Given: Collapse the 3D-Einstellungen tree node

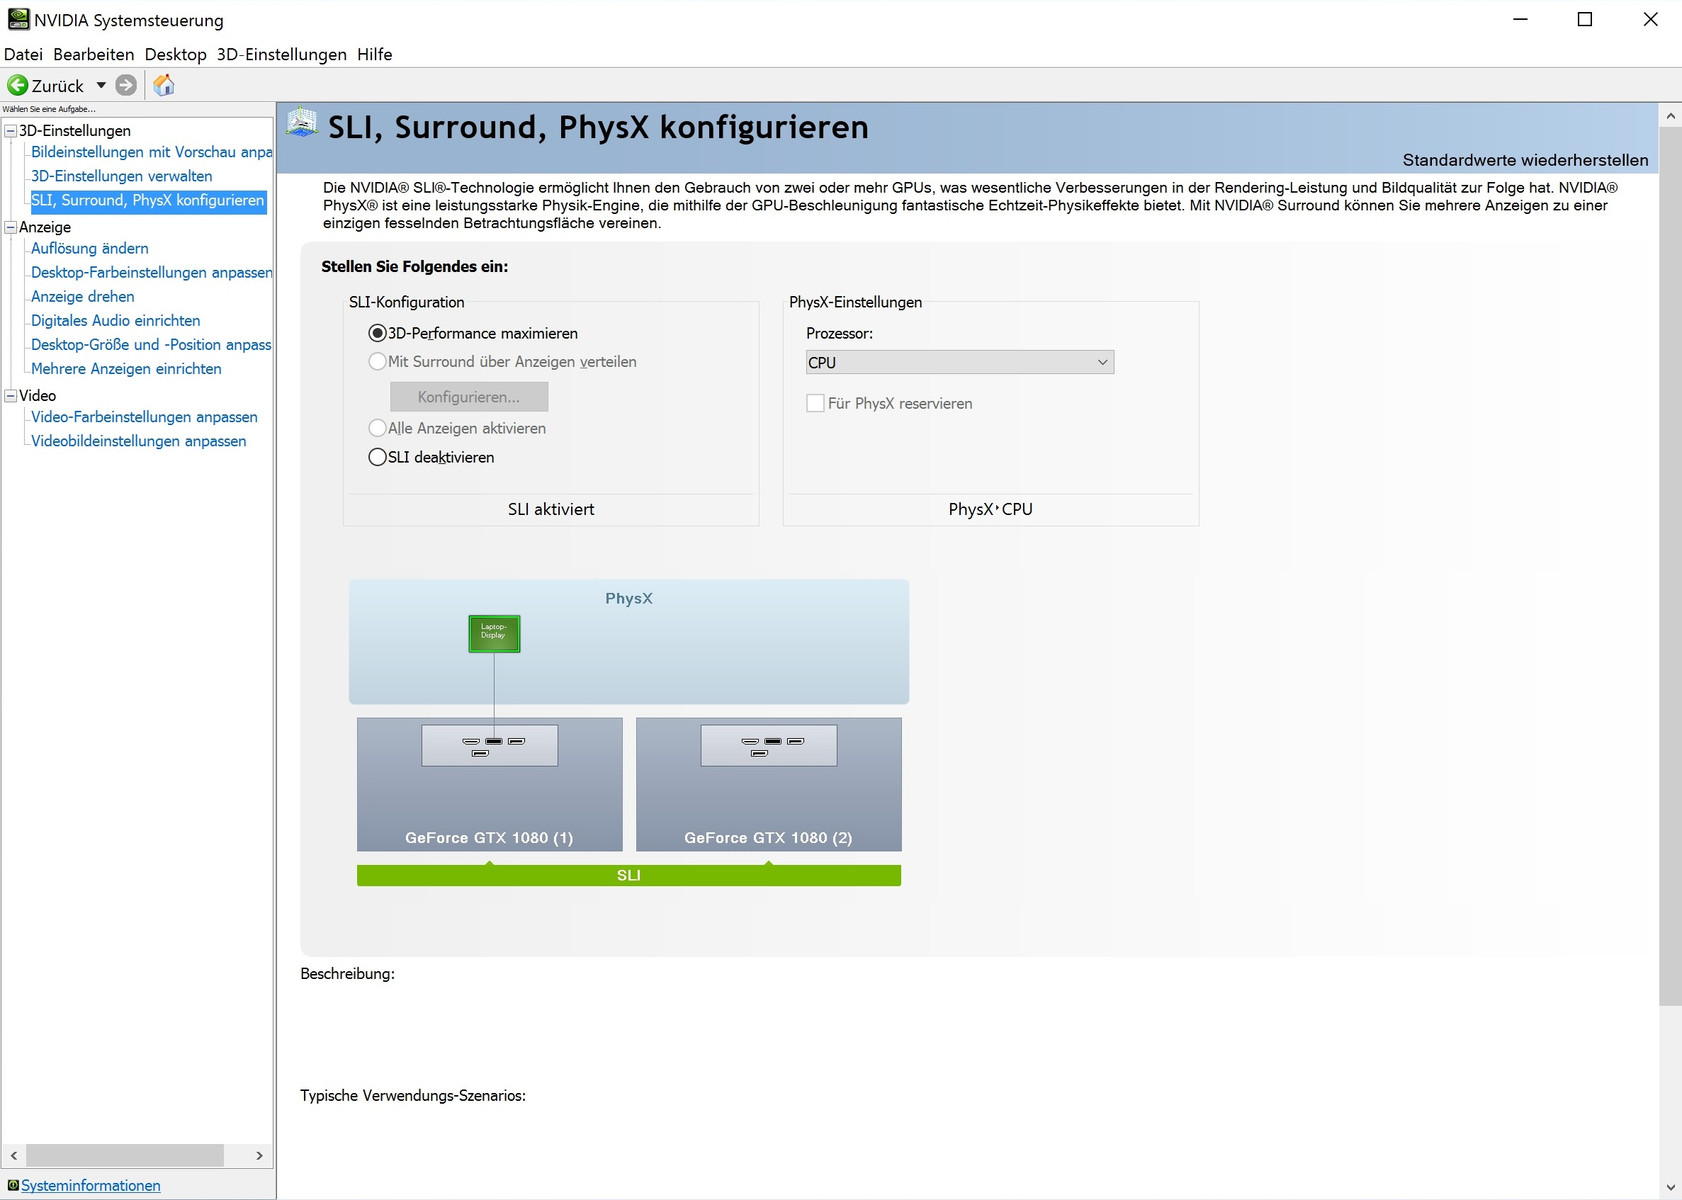Looking at the screenshot, I should point(11,130).
